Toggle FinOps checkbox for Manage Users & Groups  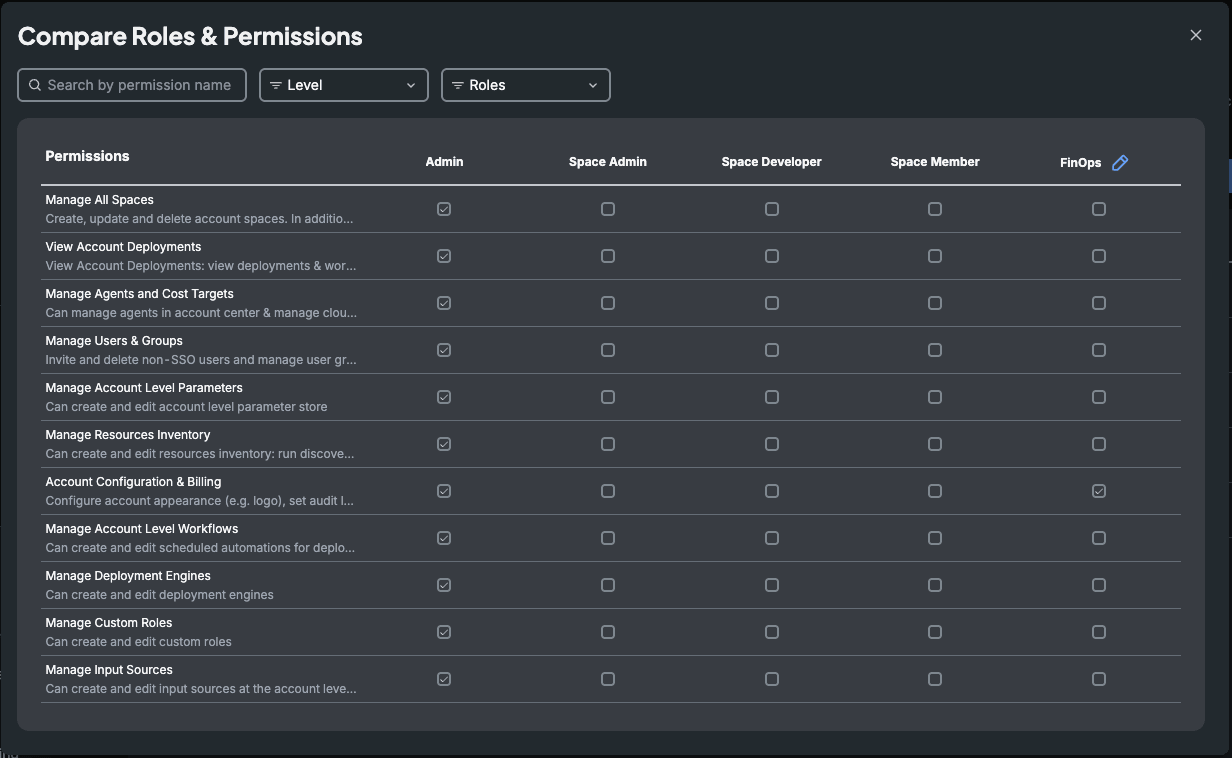1099,350
